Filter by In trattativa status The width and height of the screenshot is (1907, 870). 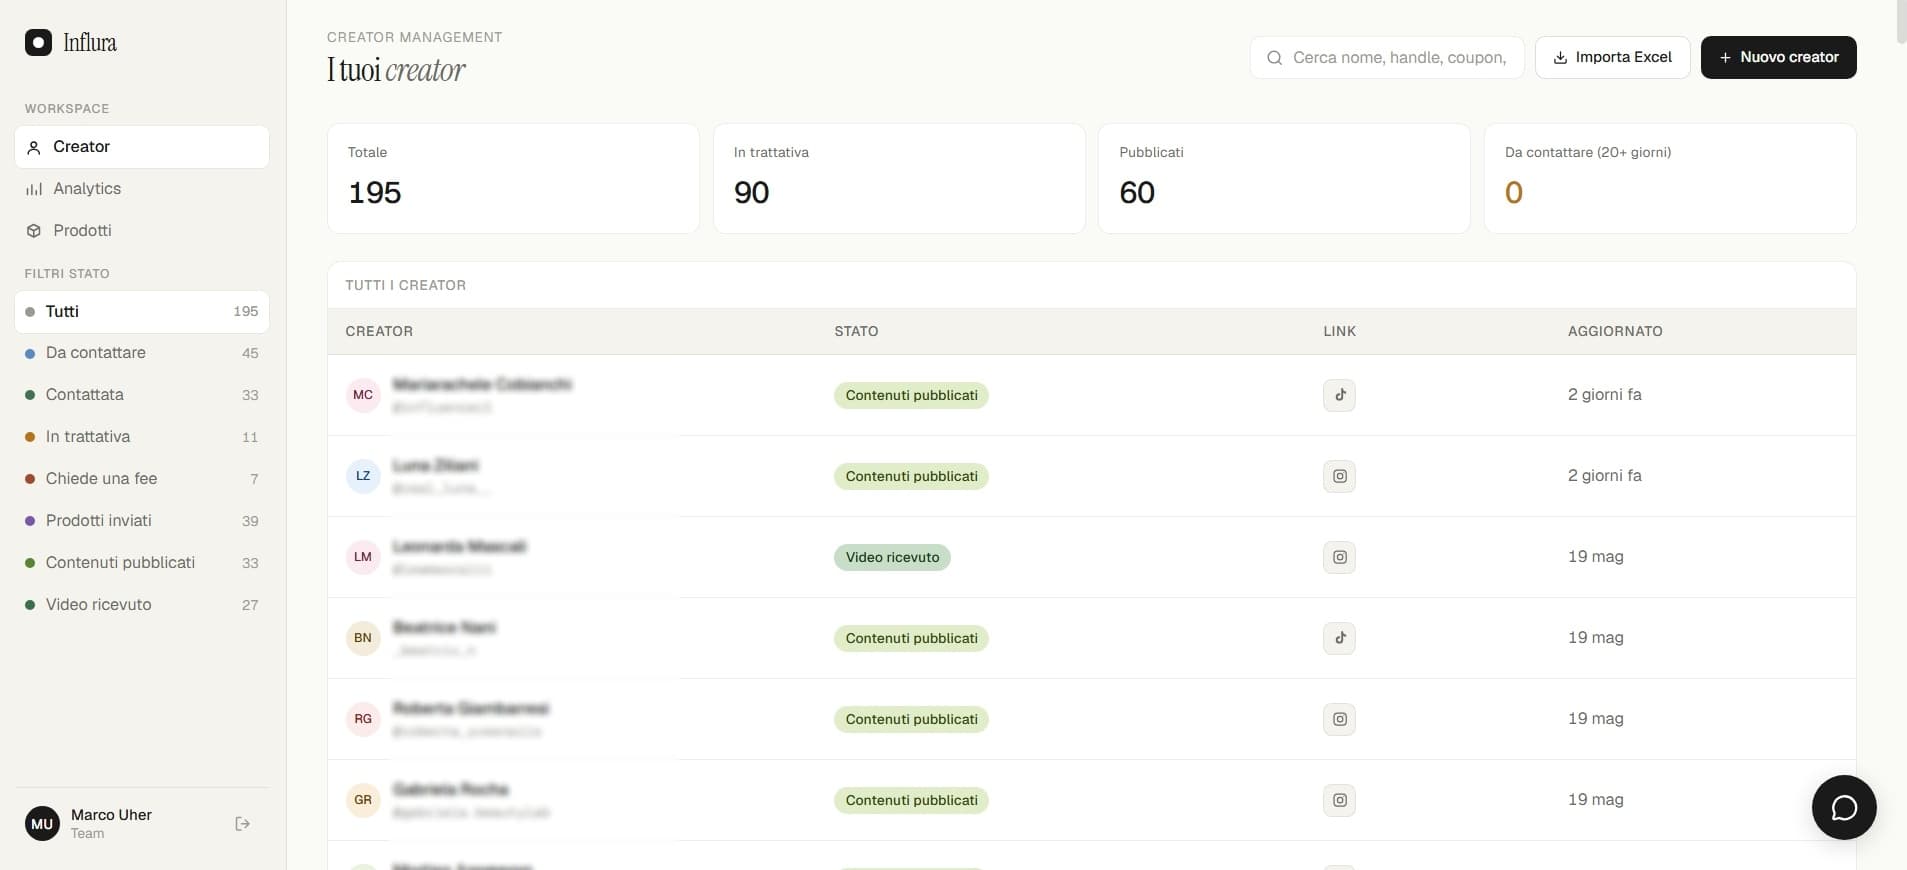(x=142, y=437)
